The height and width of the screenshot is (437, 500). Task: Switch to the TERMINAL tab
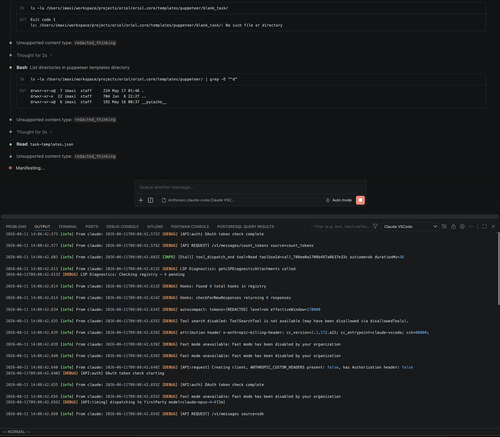(x=68, y=227)
